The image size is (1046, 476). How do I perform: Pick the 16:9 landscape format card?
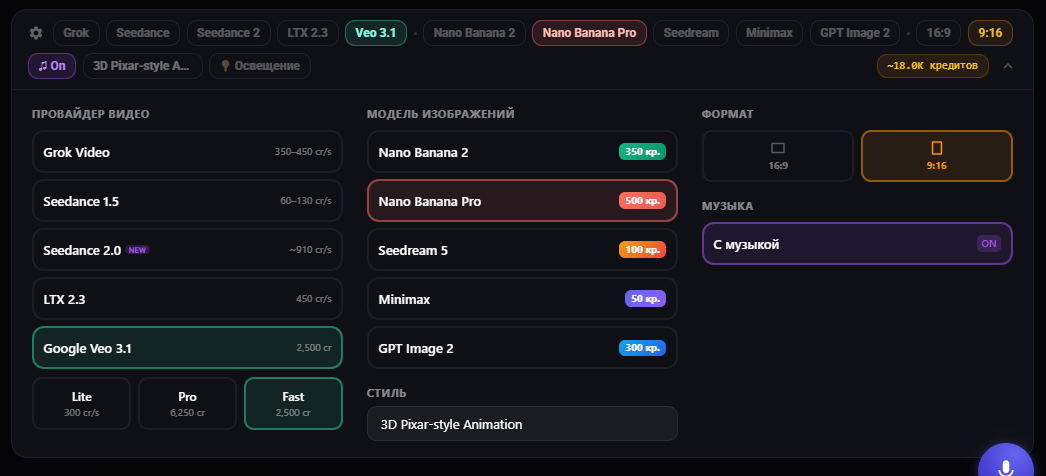[x=778, y=156]
